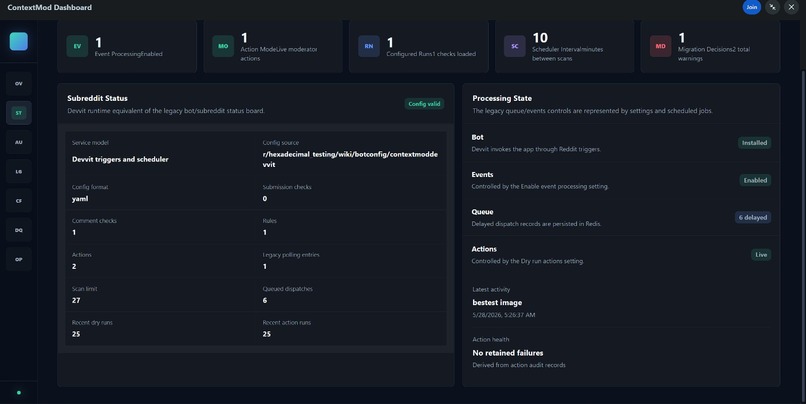The image size is (806, 404).
Task: Click the Queue row title
Action: [482, 212]
